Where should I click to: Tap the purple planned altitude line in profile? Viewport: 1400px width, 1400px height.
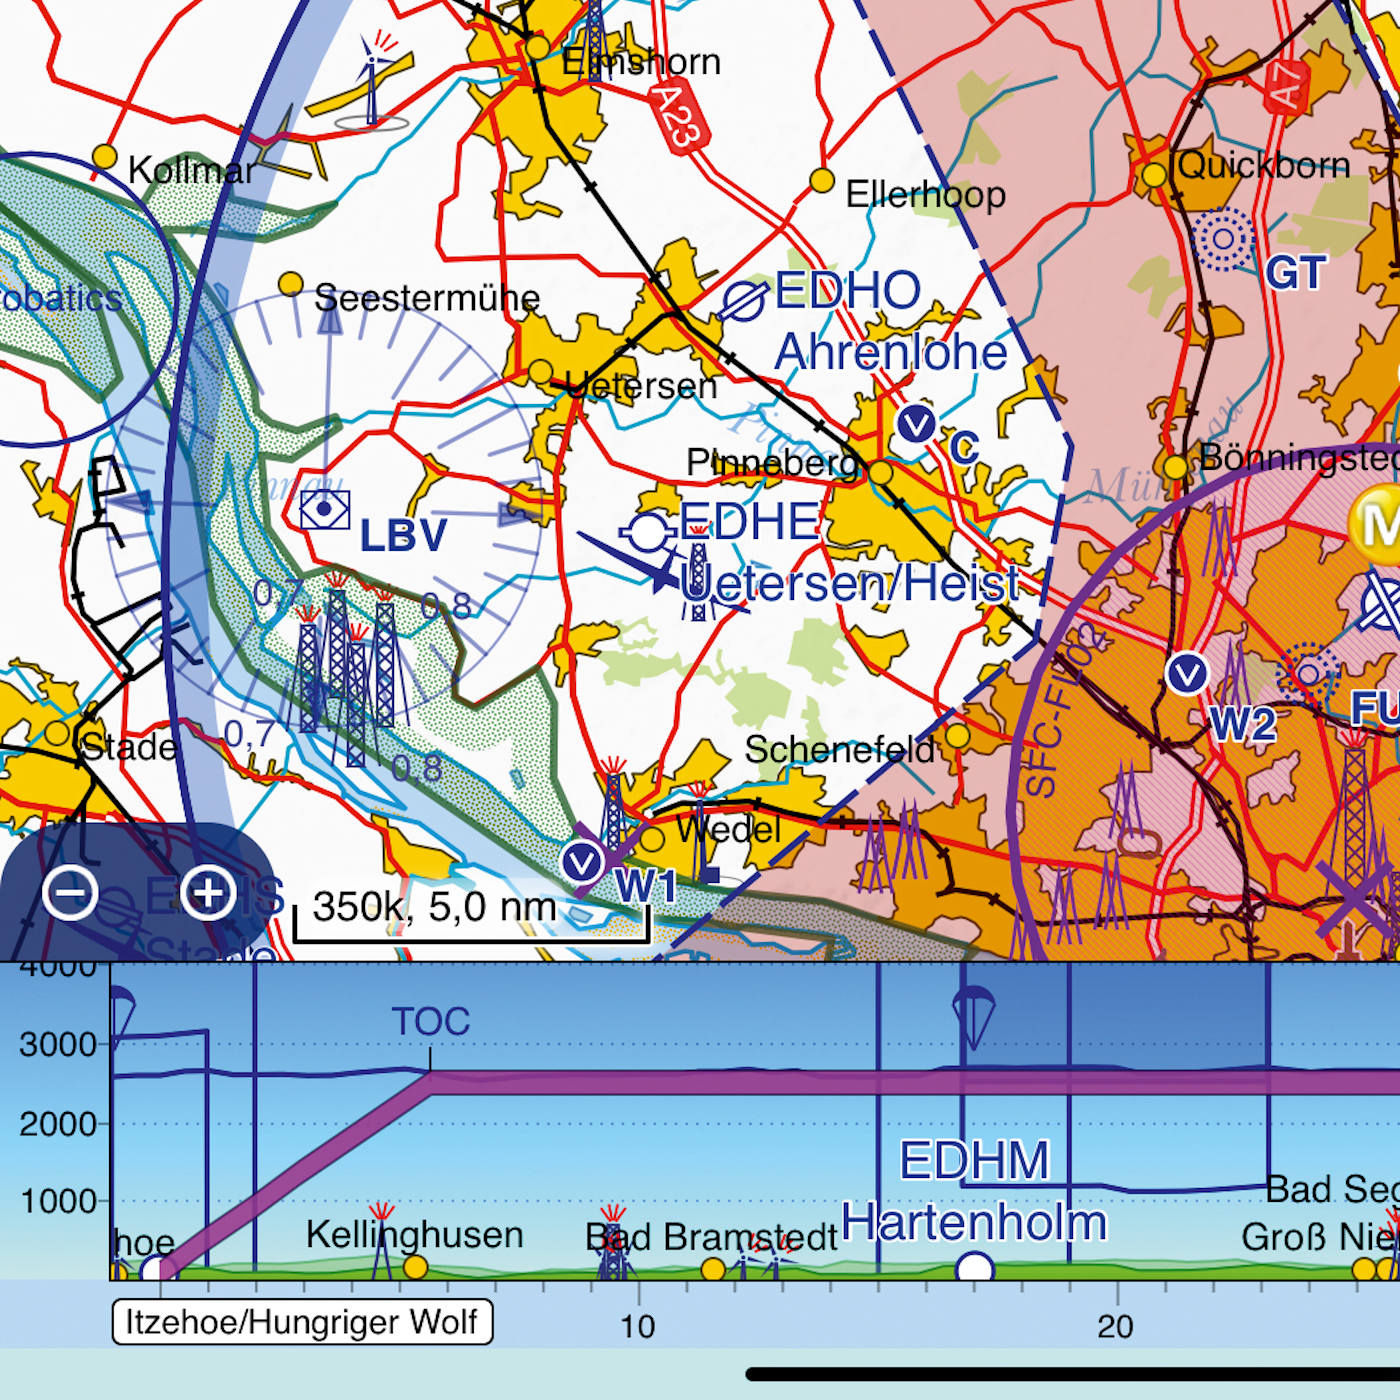tap(800, 1083)
